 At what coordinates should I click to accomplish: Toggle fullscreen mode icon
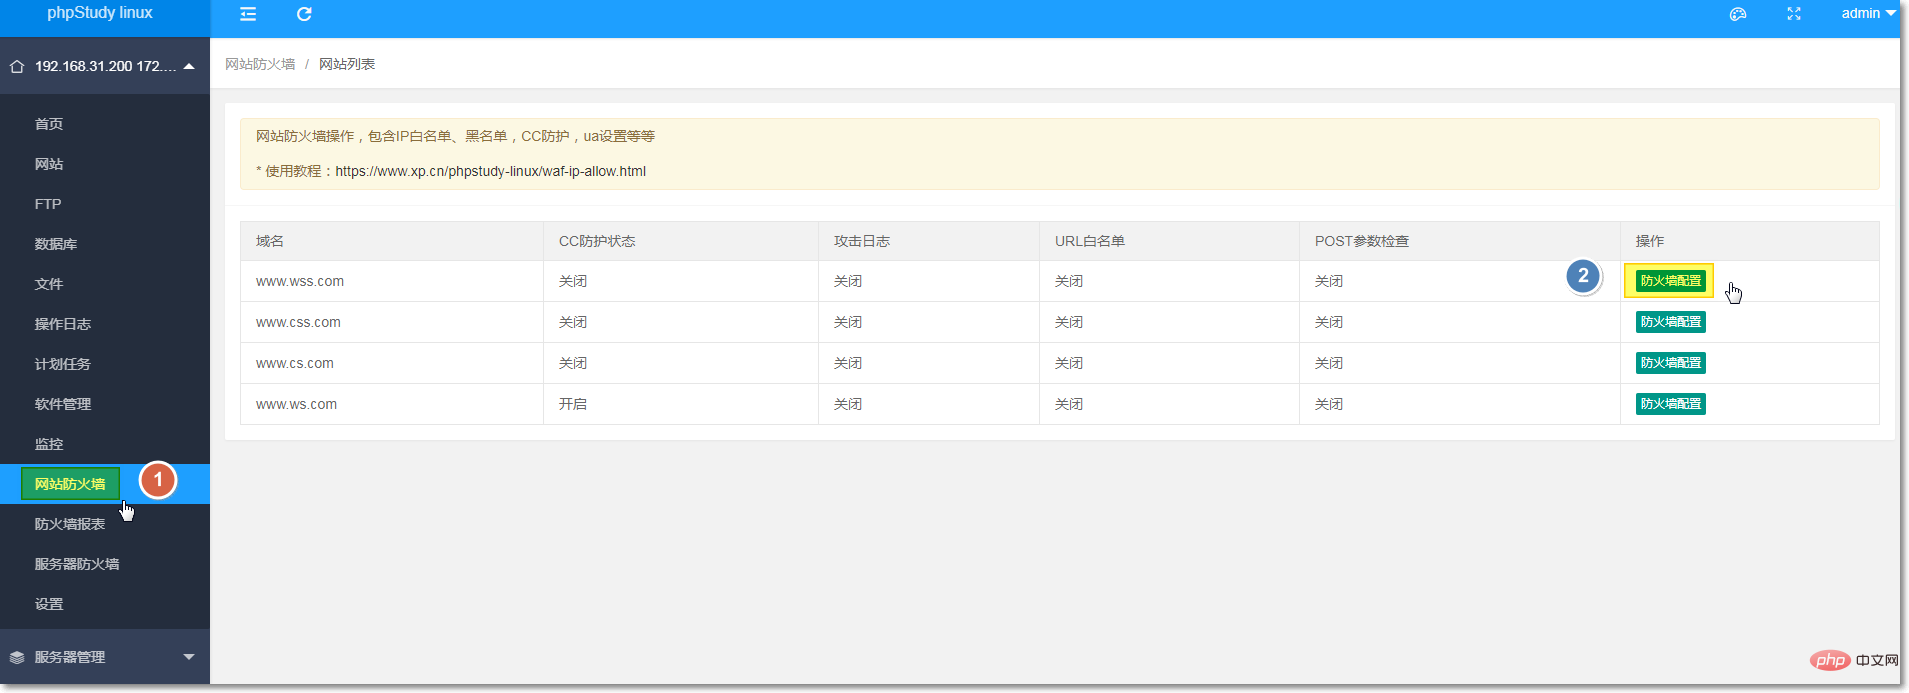click(1794, 14)
